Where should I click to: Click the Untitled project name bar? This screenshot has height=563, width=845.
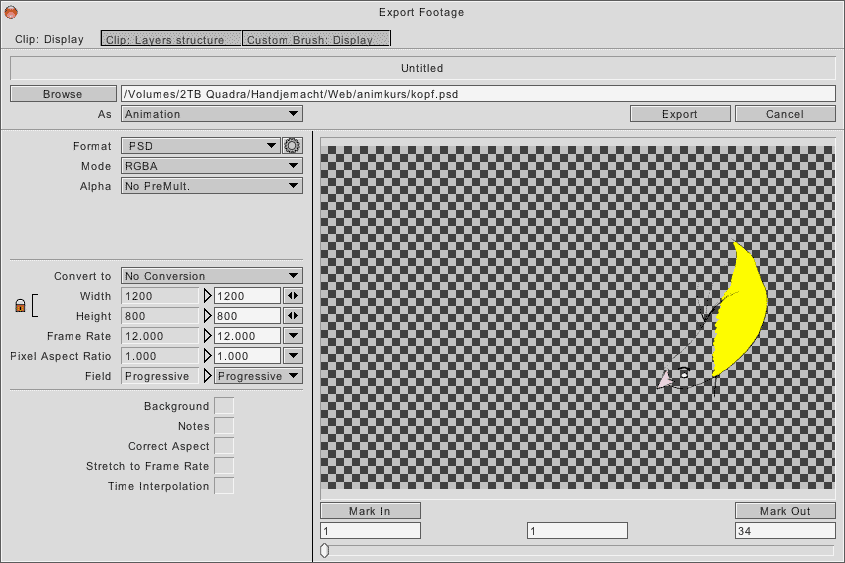[422, 68]
